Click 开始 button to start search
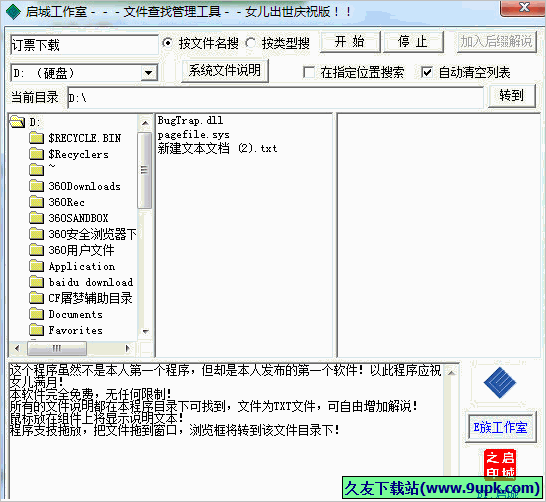Screen dimensions: 546x502 point(350,42)
